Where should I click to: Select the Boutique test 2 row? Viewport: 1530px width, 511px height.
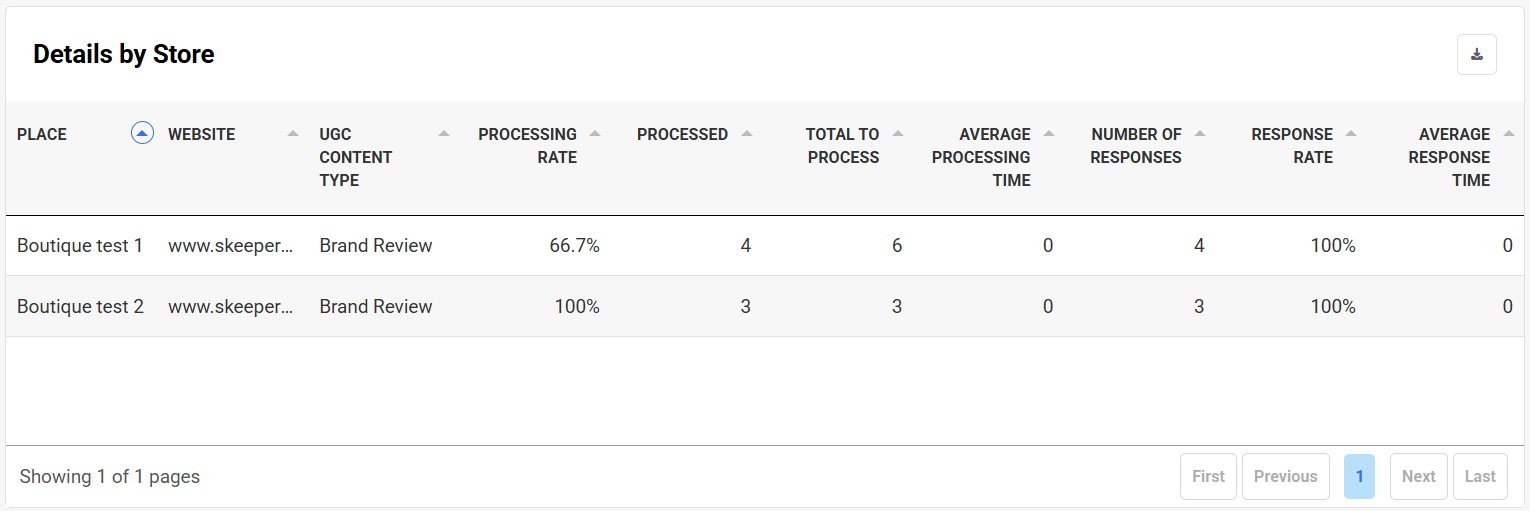pos(80,307)
